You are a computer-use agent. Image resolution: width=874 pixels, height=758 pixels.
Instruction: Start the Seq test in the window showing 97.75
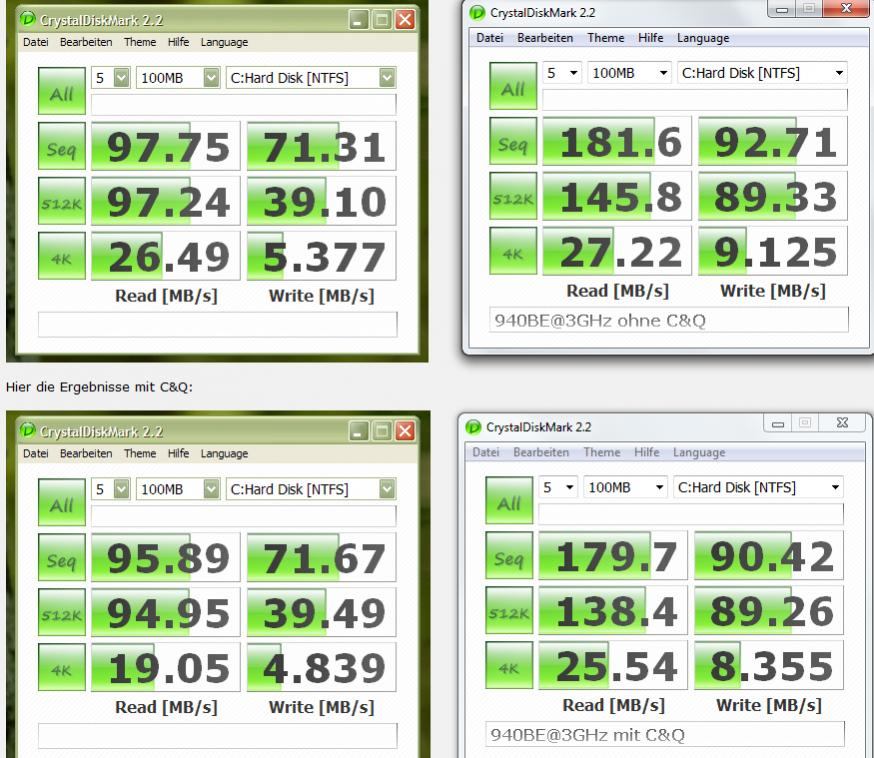[62, 146]
